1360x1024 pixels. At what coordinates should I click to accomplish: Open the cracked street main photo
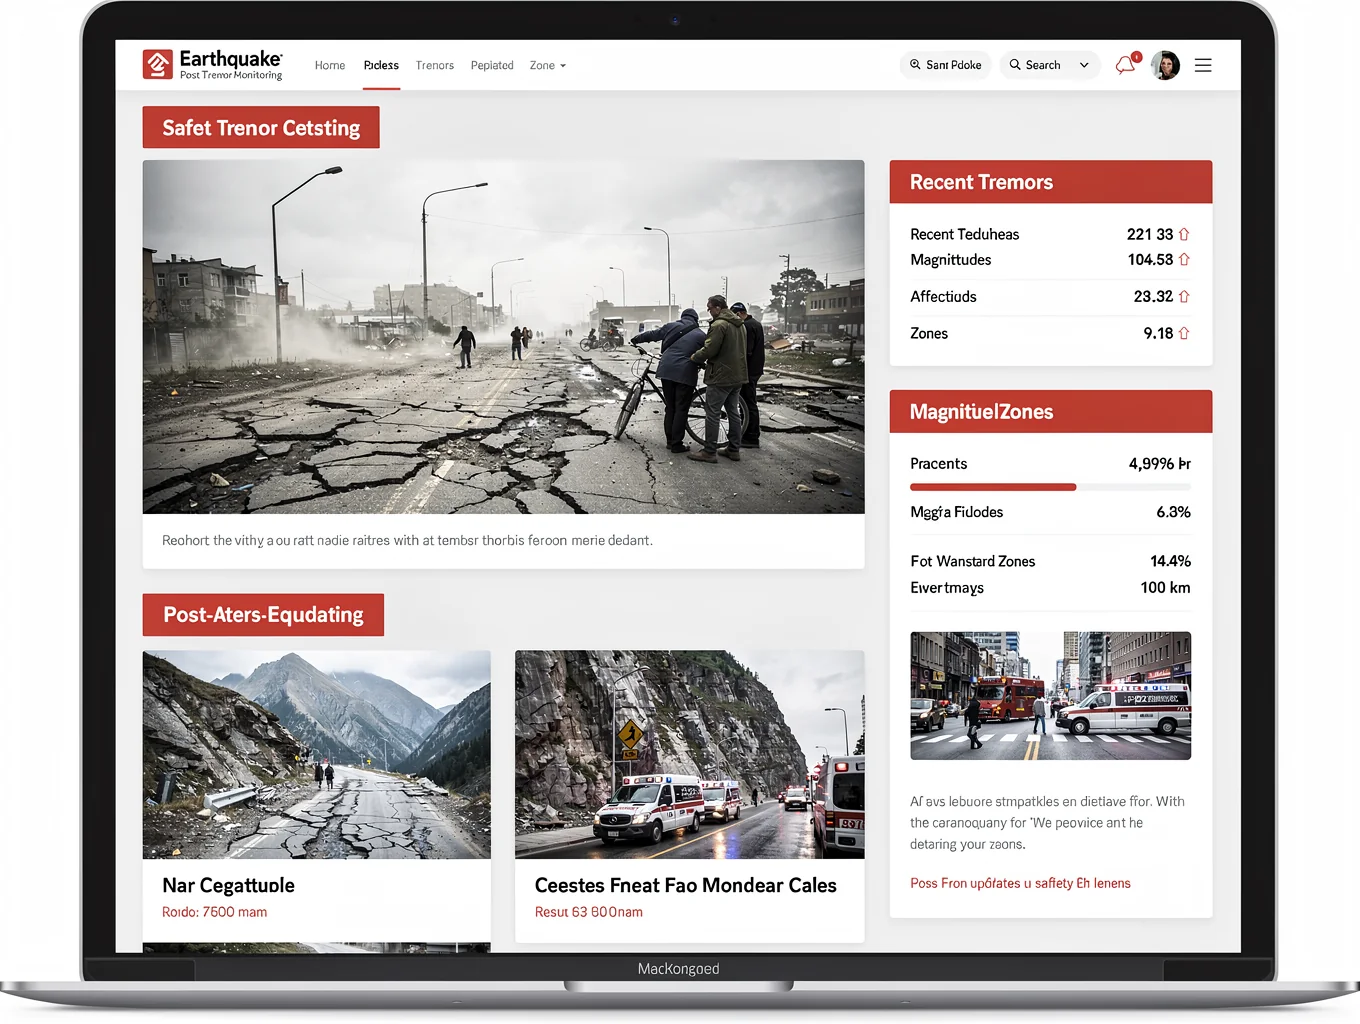point(503,337)
